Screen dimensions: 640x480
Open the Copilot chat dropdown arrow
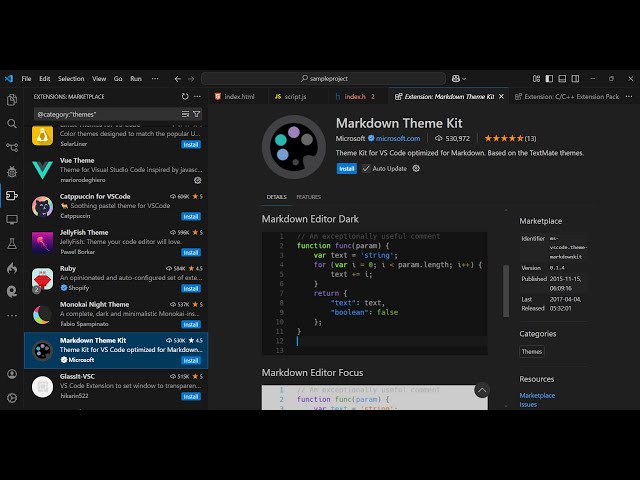464,78
